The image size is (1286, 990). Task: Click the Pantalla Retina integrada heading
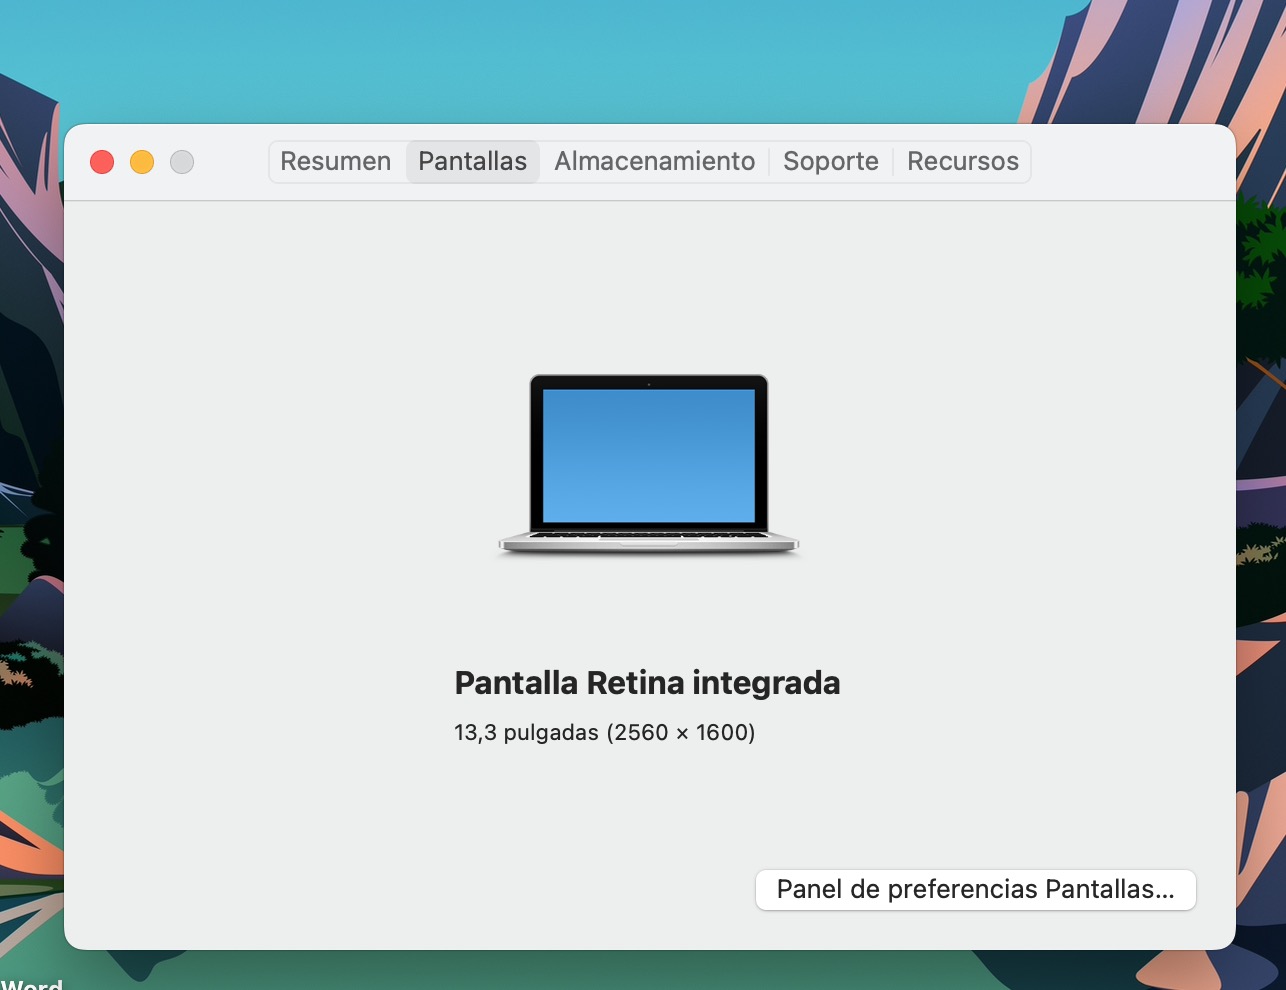click(x=647, y=683)
